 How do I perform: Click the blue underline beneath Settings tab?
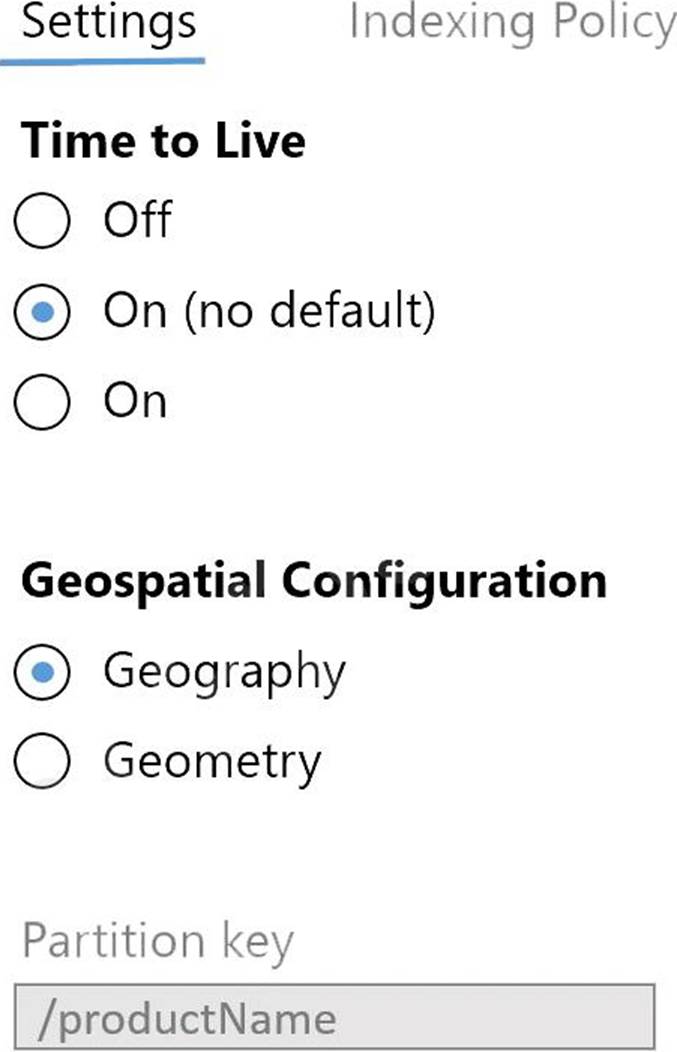103,61
